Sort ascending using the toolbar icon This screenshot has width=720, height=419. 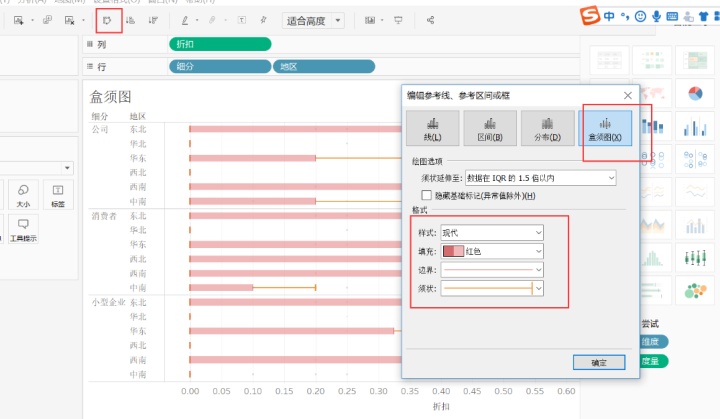click(x=130, y=20)
